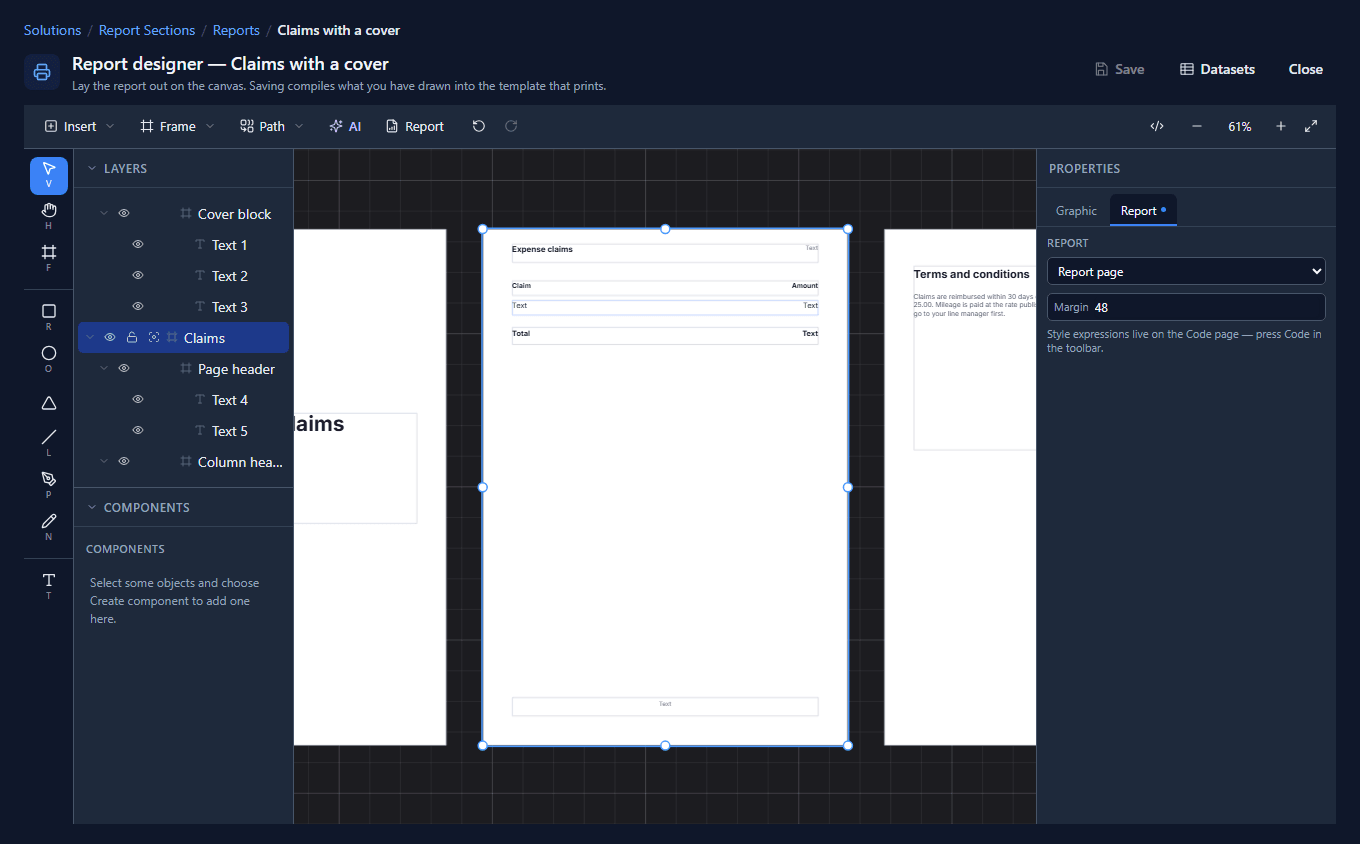Collapse the Layers panel section
The image size is (1360, 844).
click(92, 169)
